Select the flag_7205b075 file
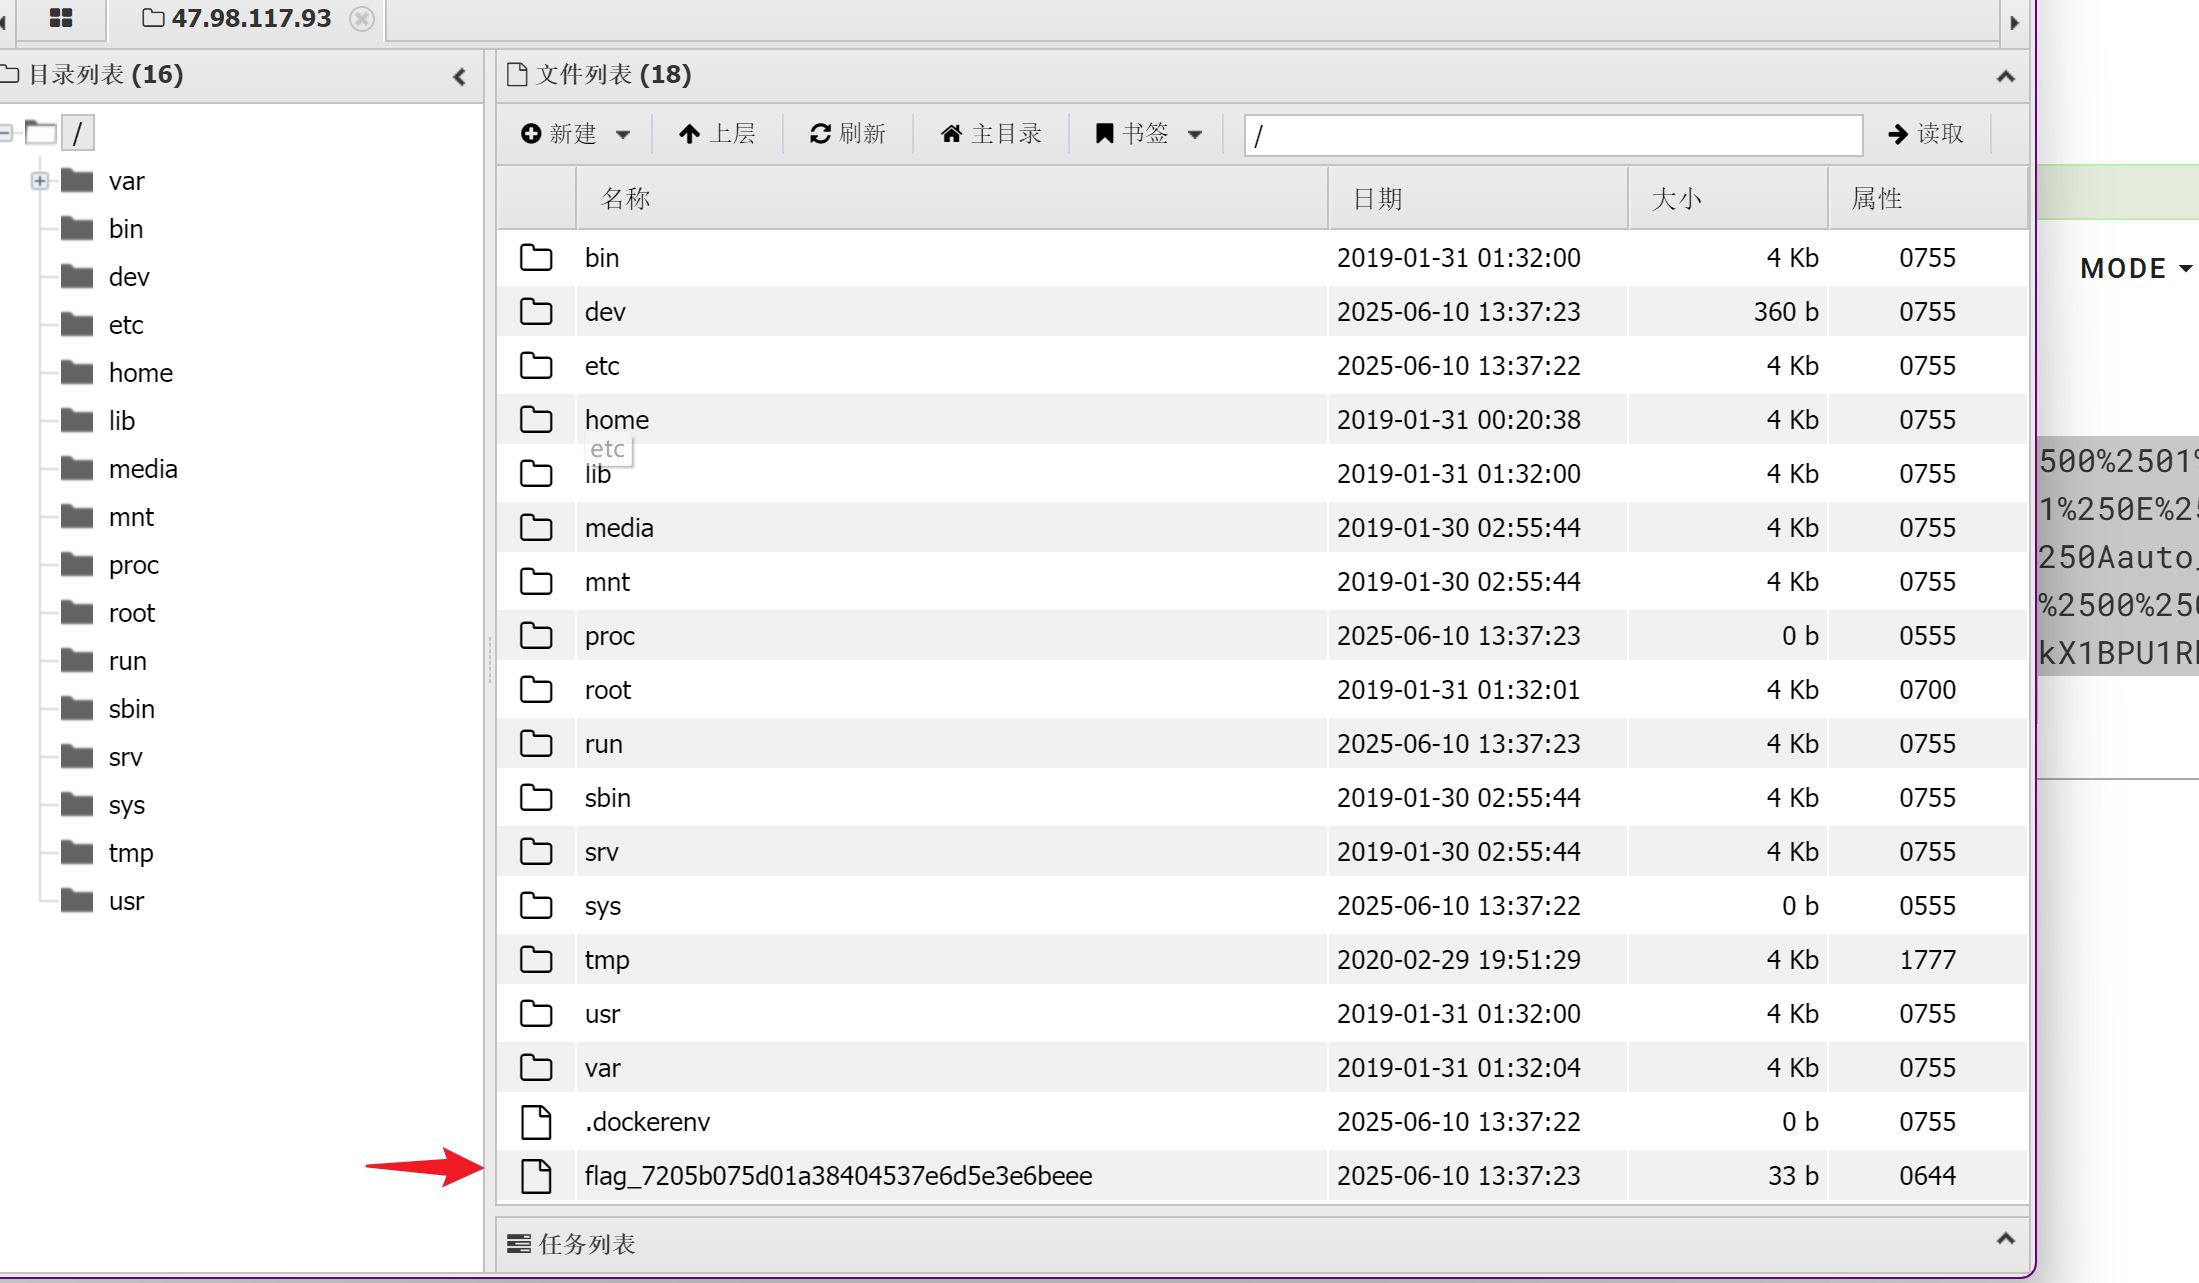This screenshot has width=2199, height=1283. click(x=837, y=1176)
